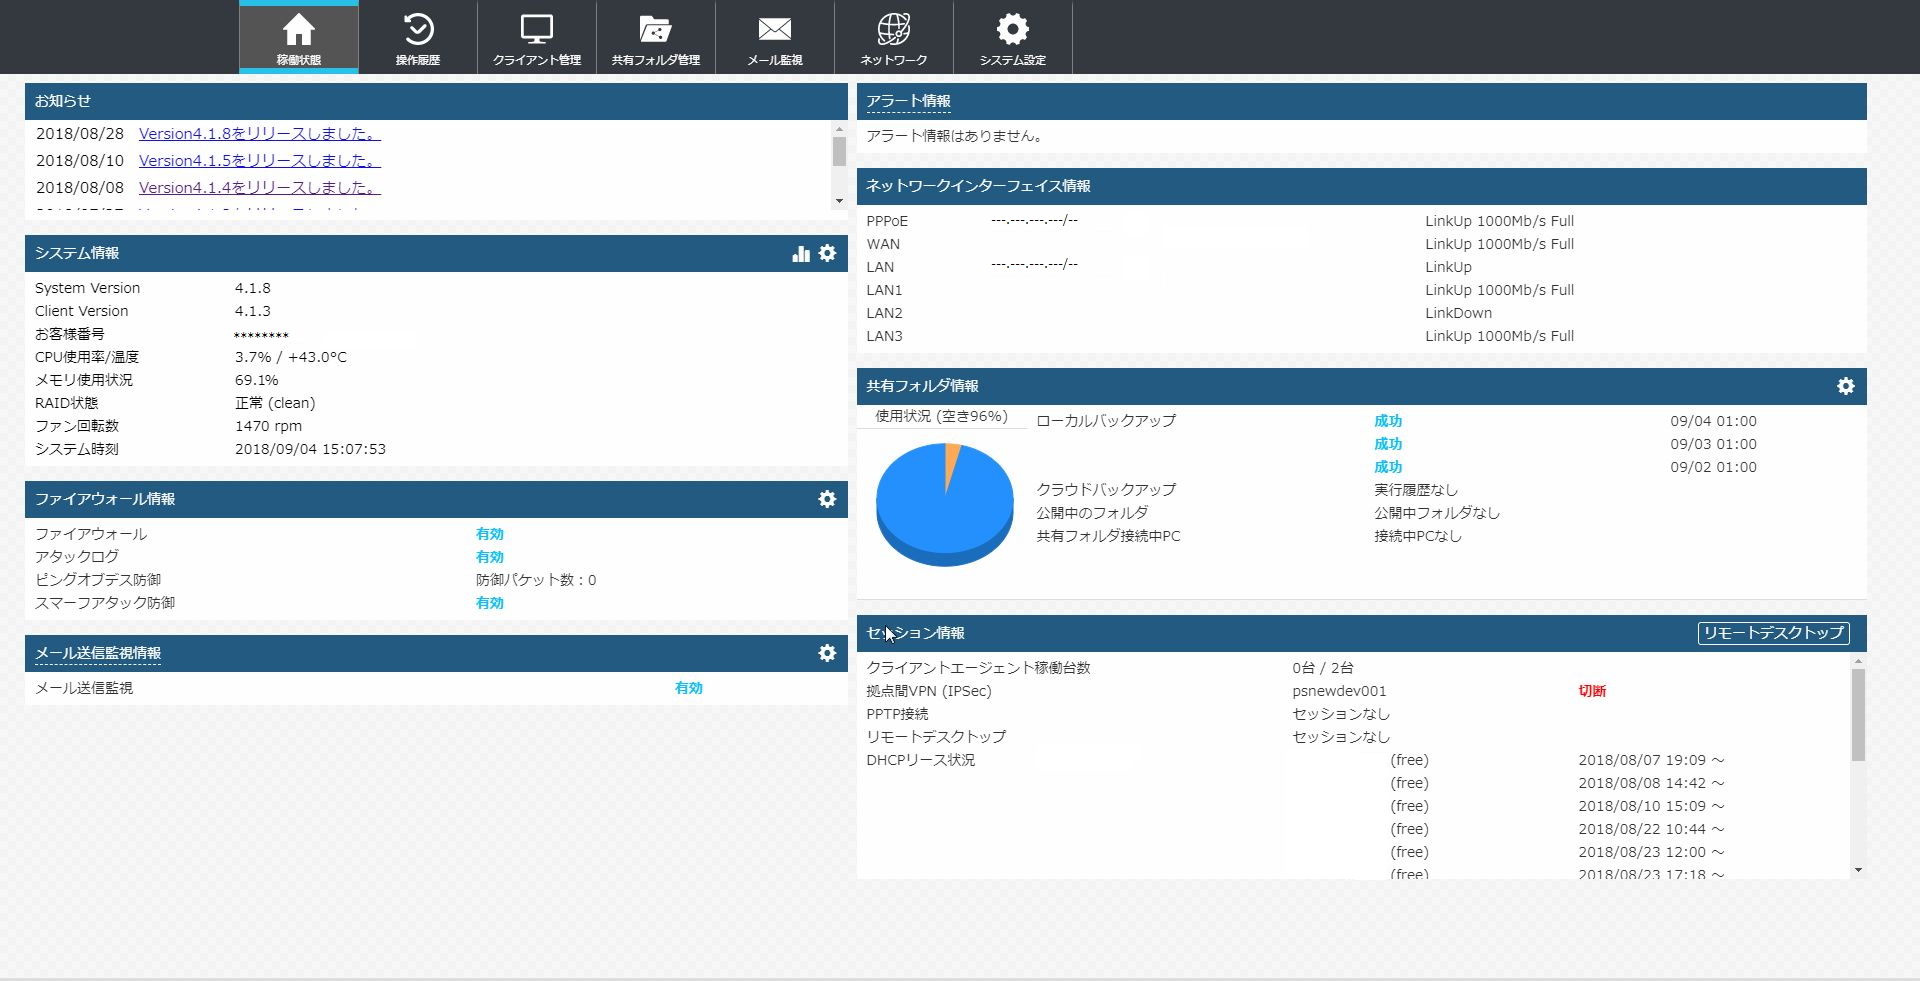This screenshot has height=981, width=1920.
Task: Open ファイアウォール情報 gear settings
Action: coord(827,499)
